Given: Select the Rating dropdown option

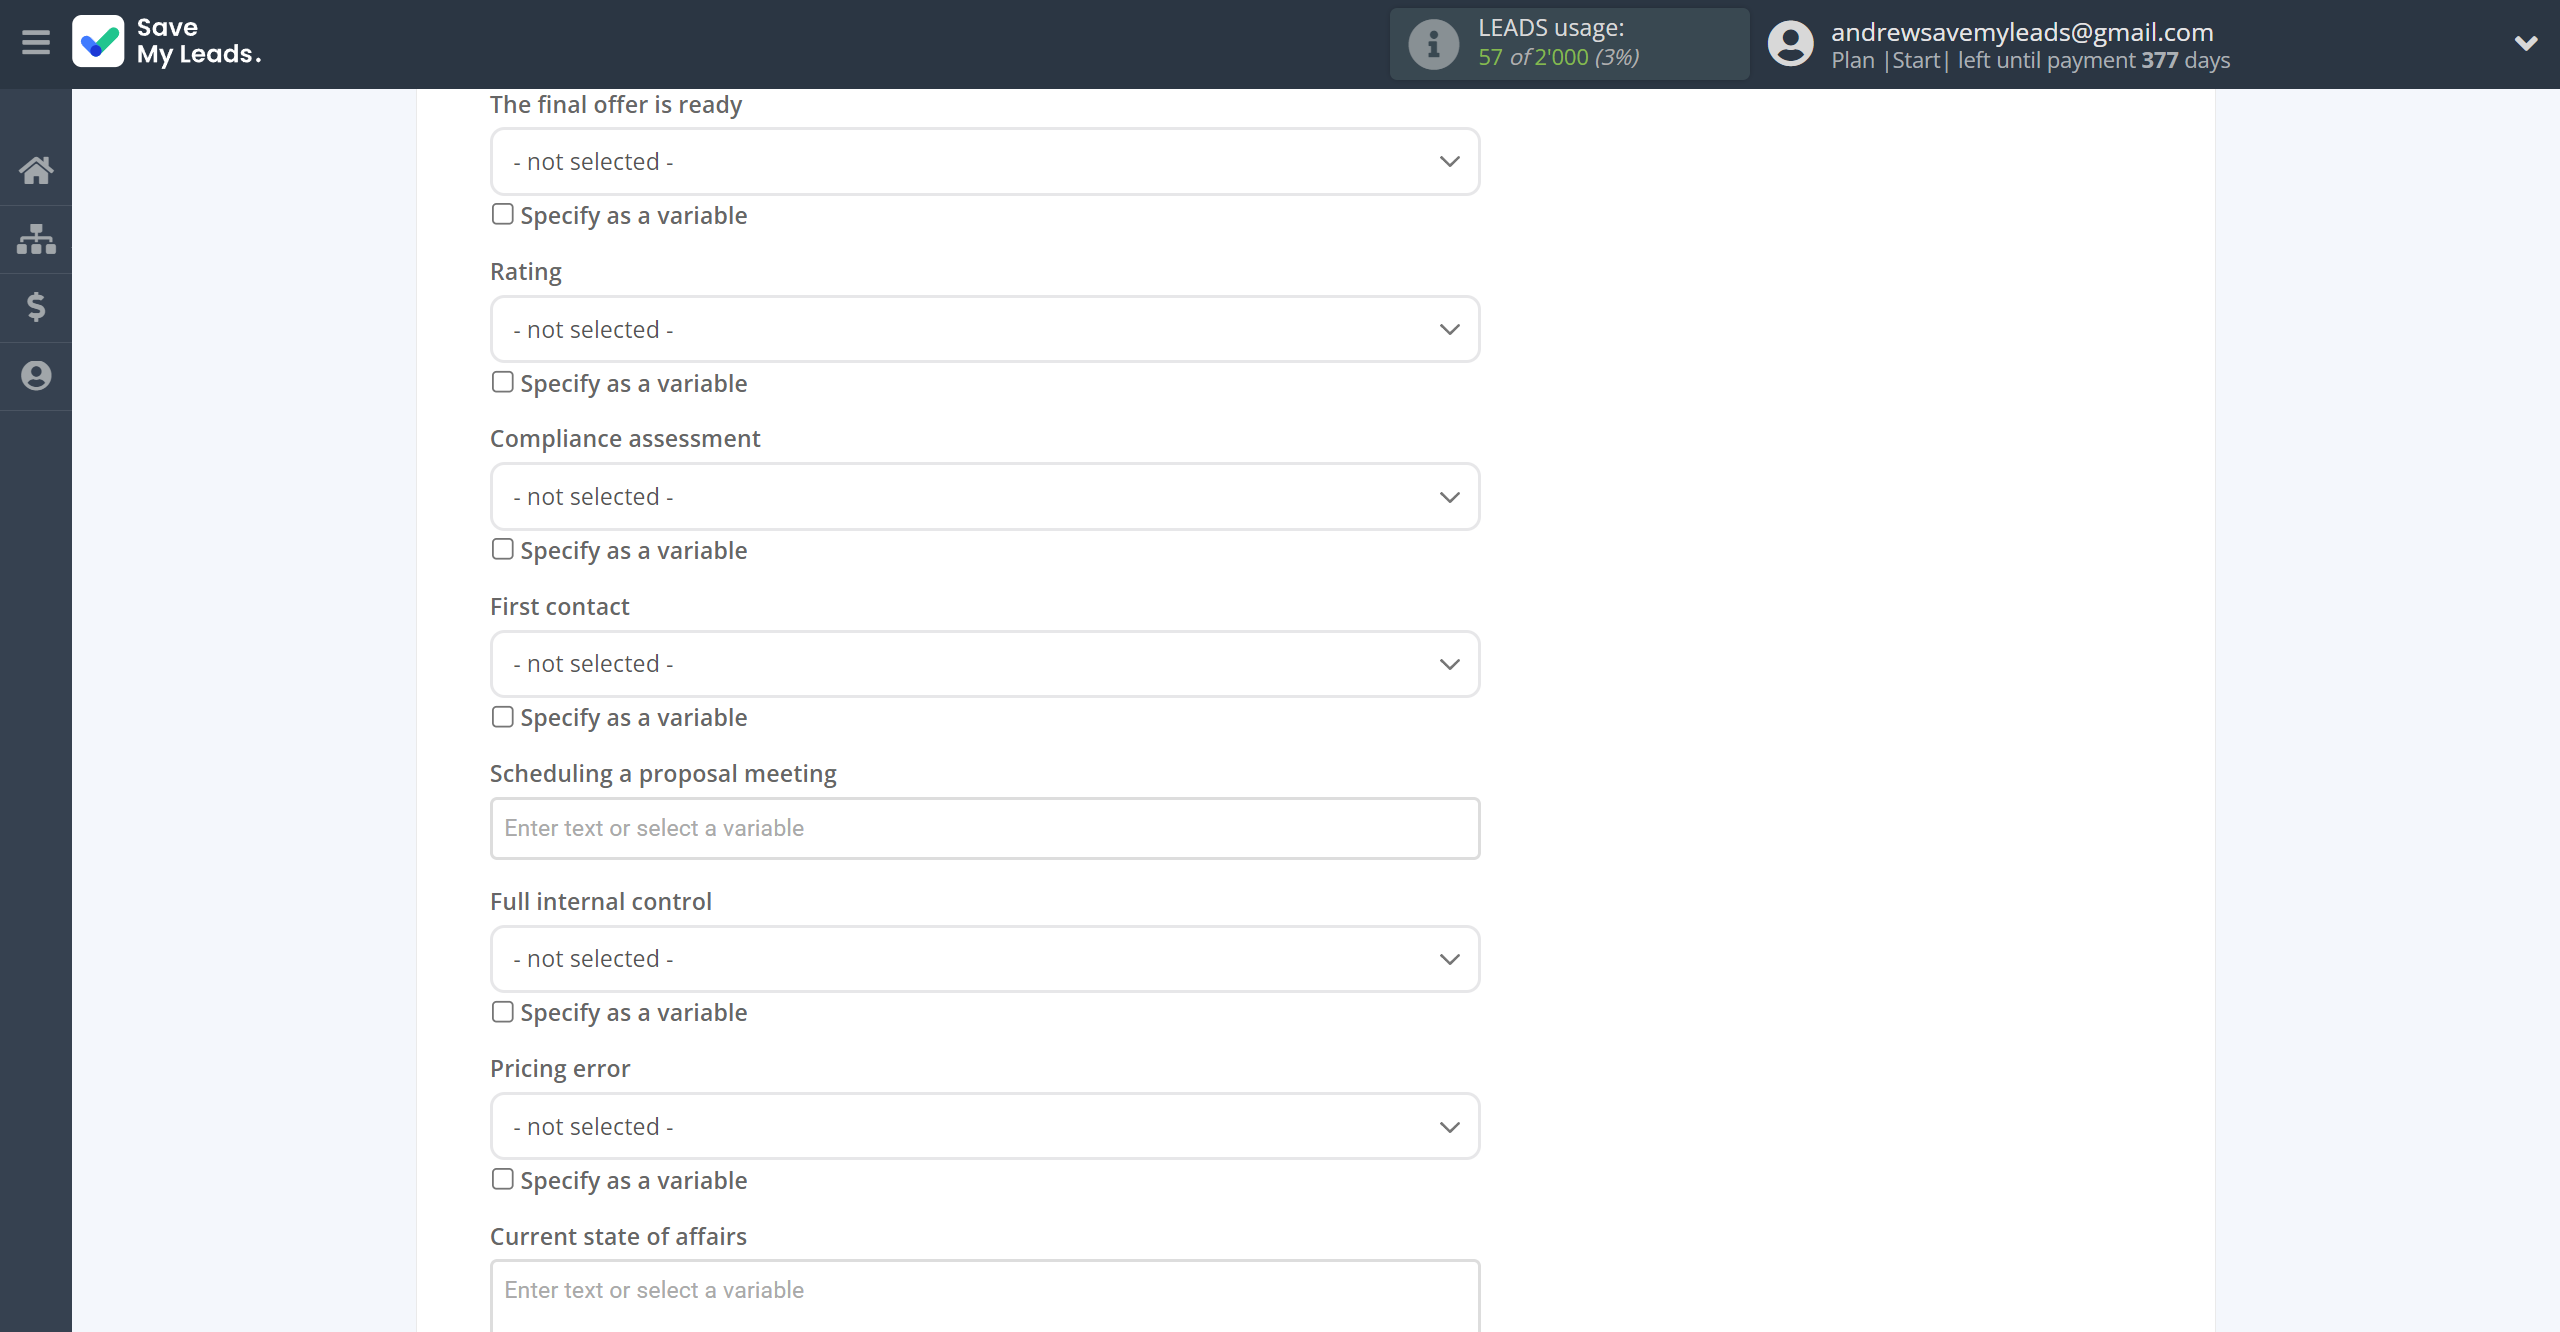Looking at the screenshot, I should (984, 328).
